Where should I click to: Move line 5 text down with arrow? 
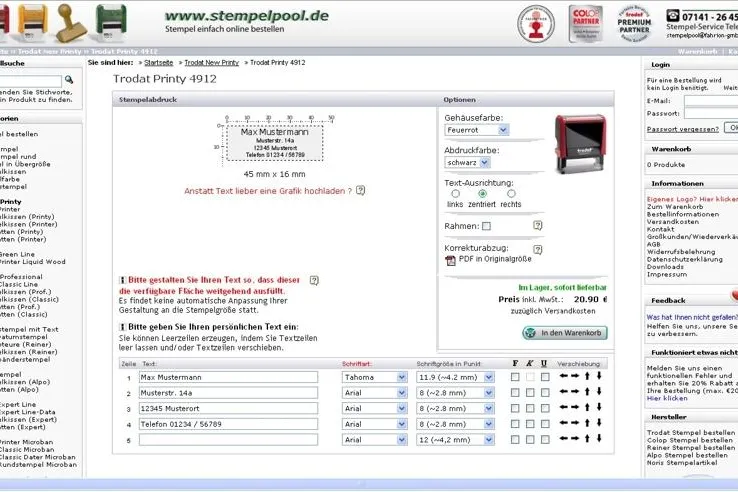click(x=599, y=438)
